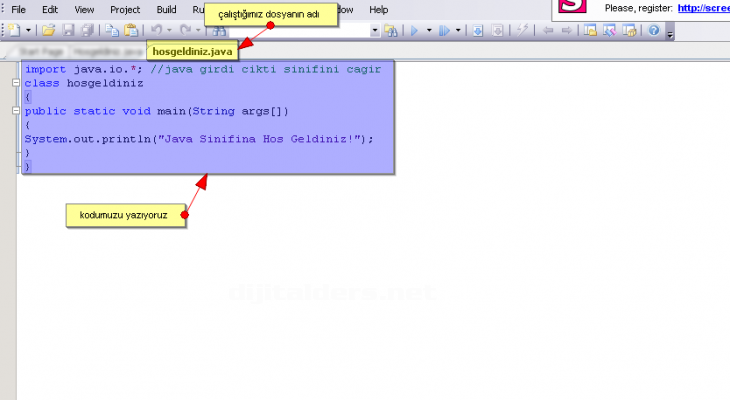Open the Run Project dropdown arrow
730x400 pixels.
coord(429,31)
